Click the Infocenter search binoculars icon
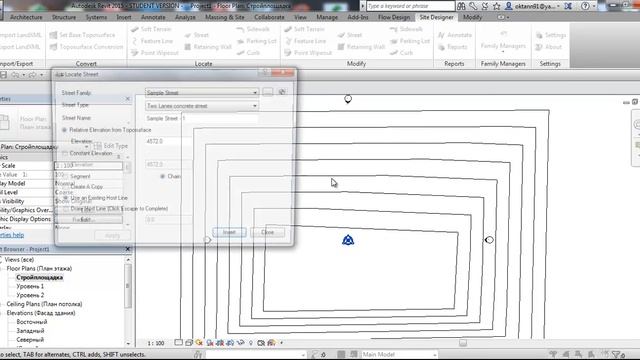 [x=461, y=6]
